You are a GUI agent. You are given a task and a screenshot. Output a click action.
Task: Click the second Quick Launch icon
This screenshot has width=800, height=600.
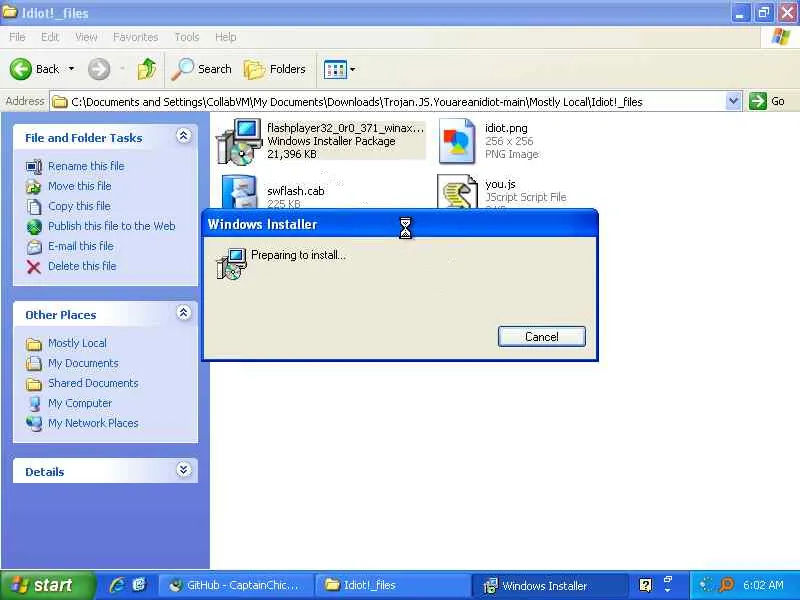(139, 585)
